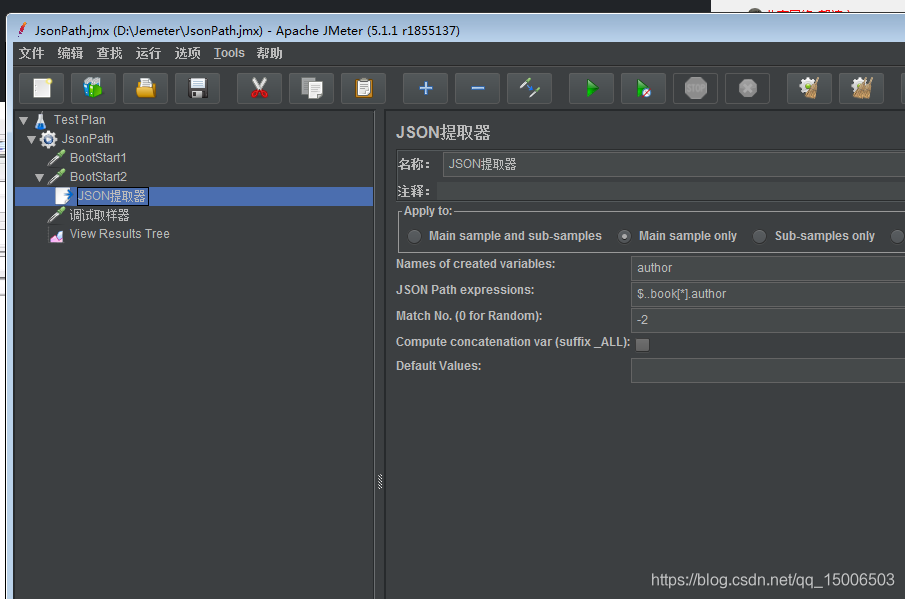The width and height of the screenshot is (905, 599).
Task: Click the BootStart1 sampler pipette icon
Action: click(x=57, y=158)
